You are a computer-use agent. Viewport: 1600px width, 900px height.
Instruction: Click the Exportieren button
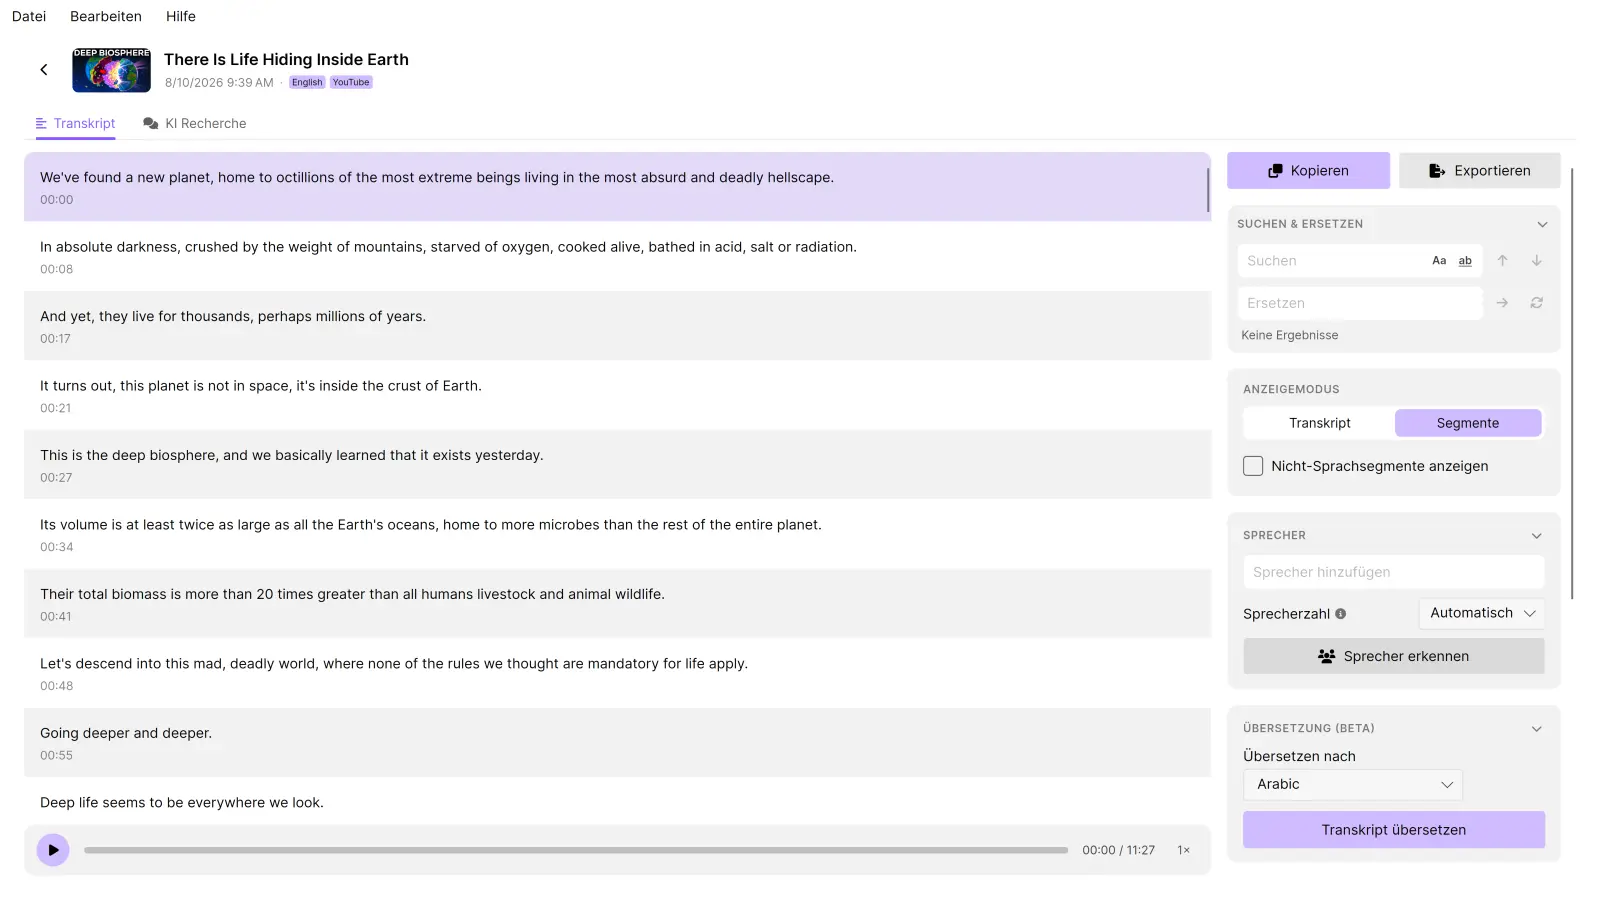point(1480,171)
